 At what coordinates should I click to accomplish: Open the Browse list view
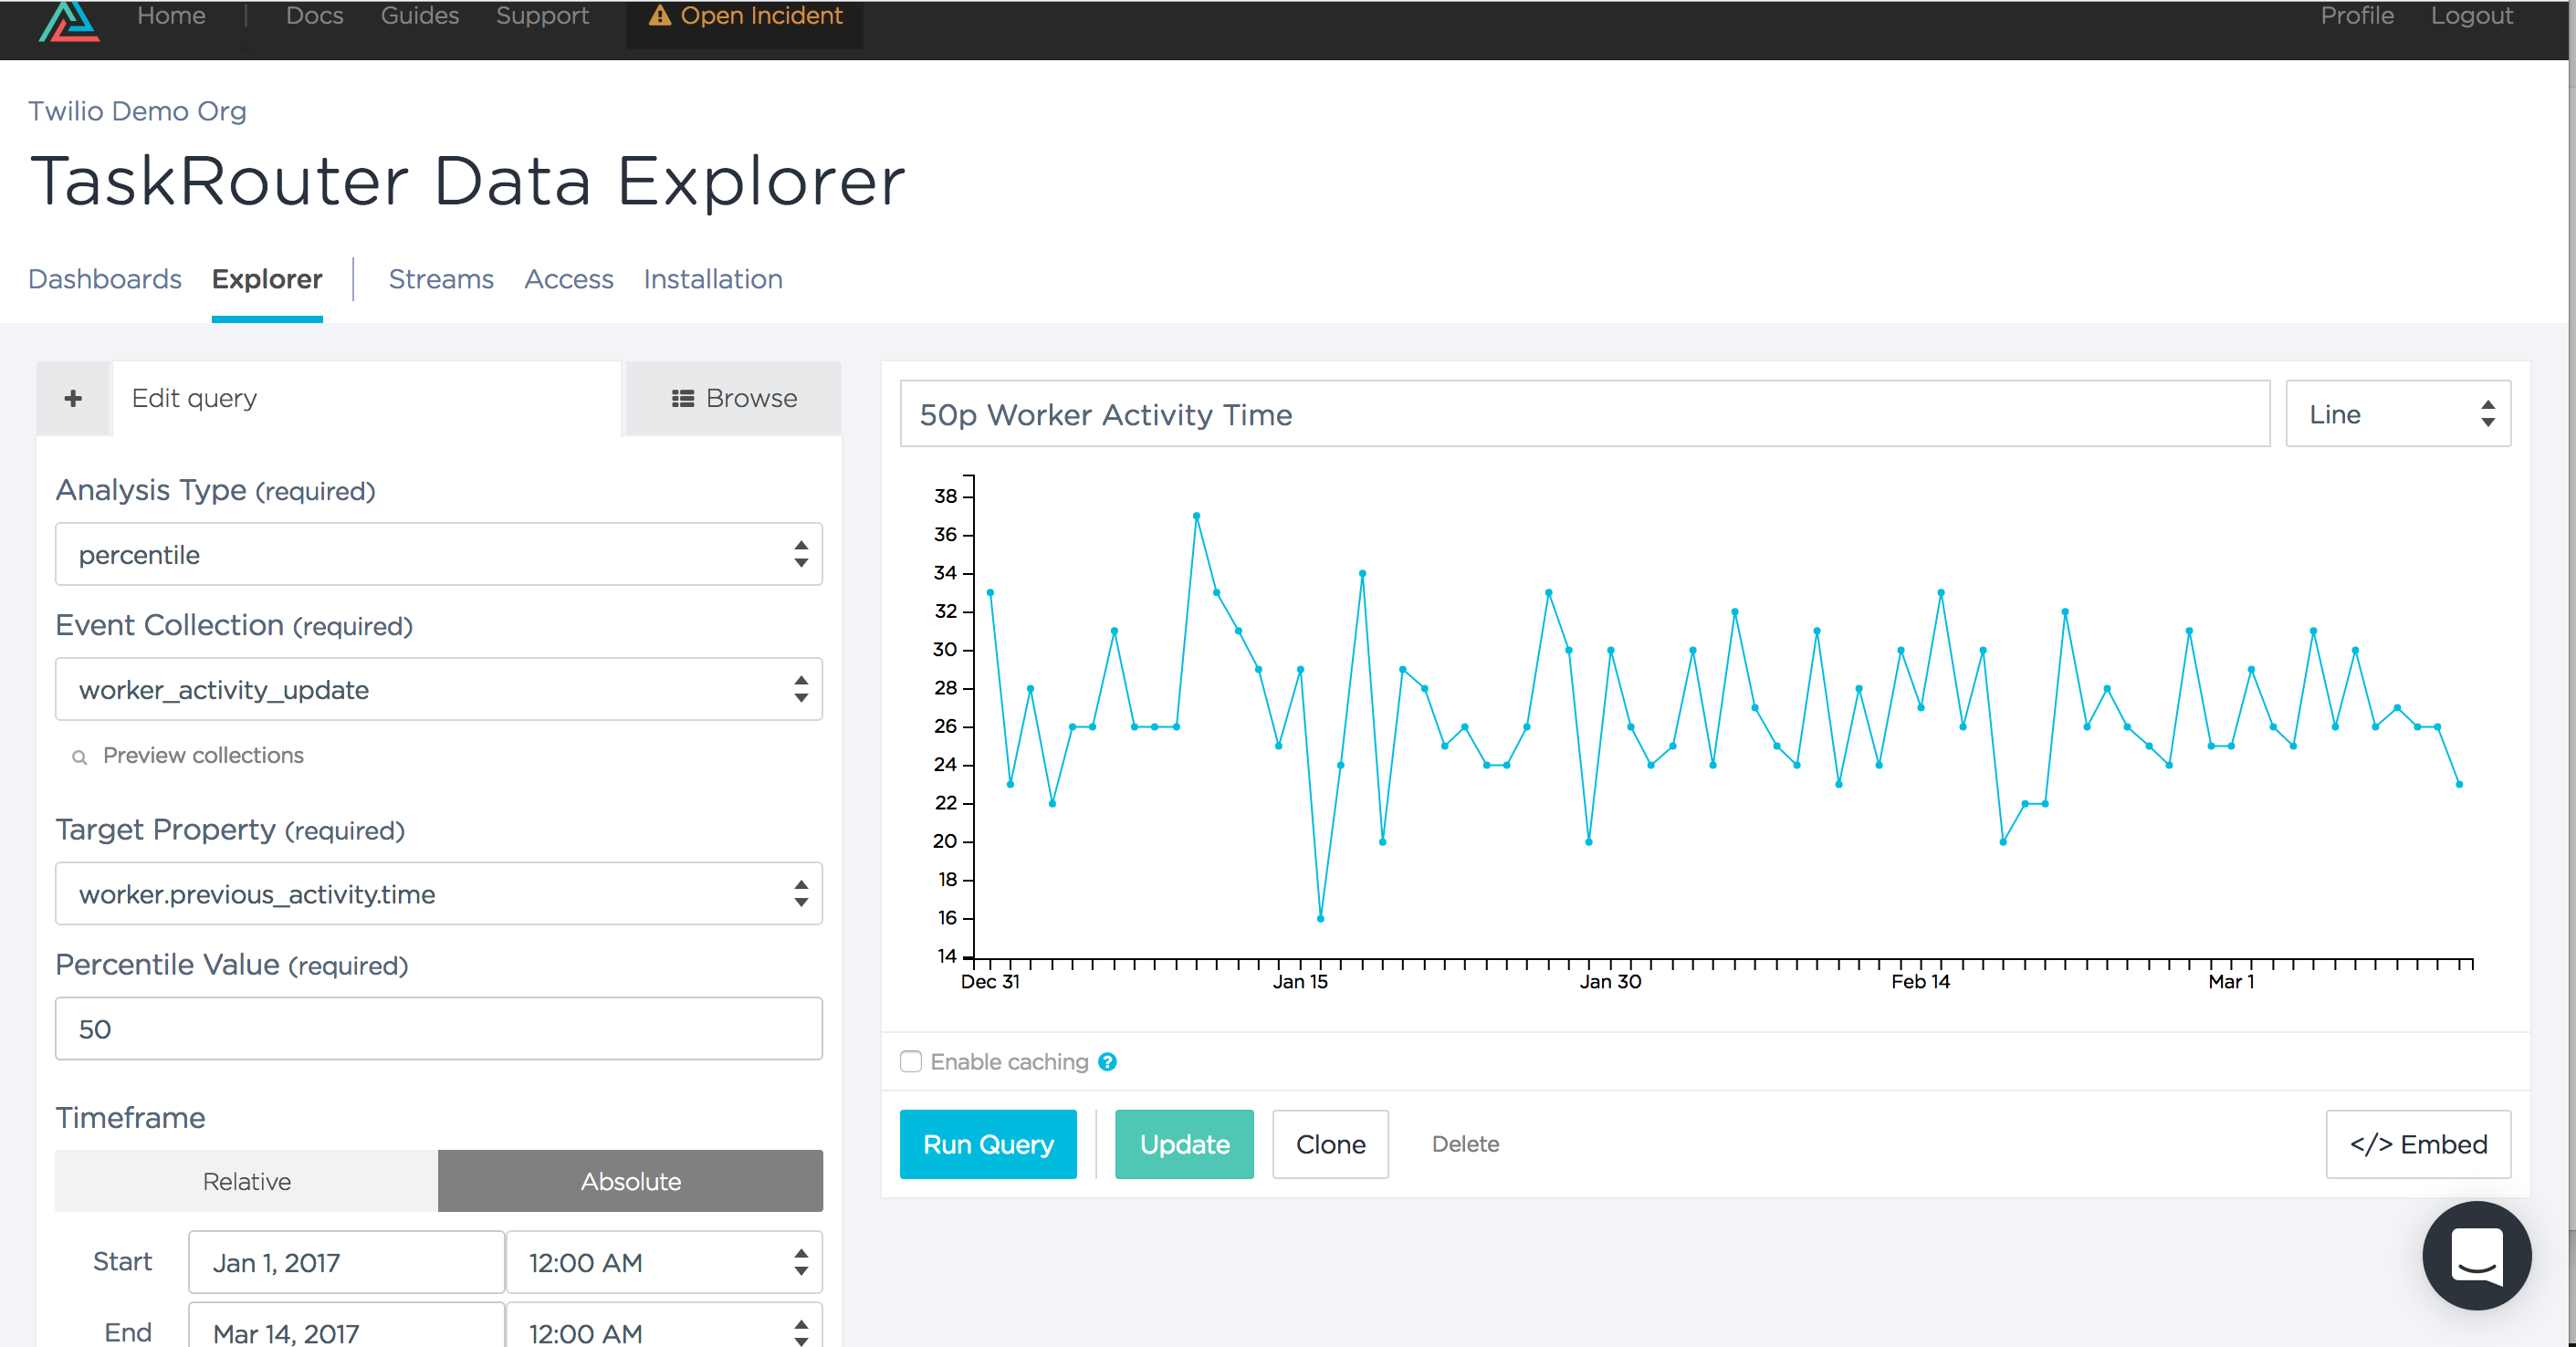coord(733,398)
